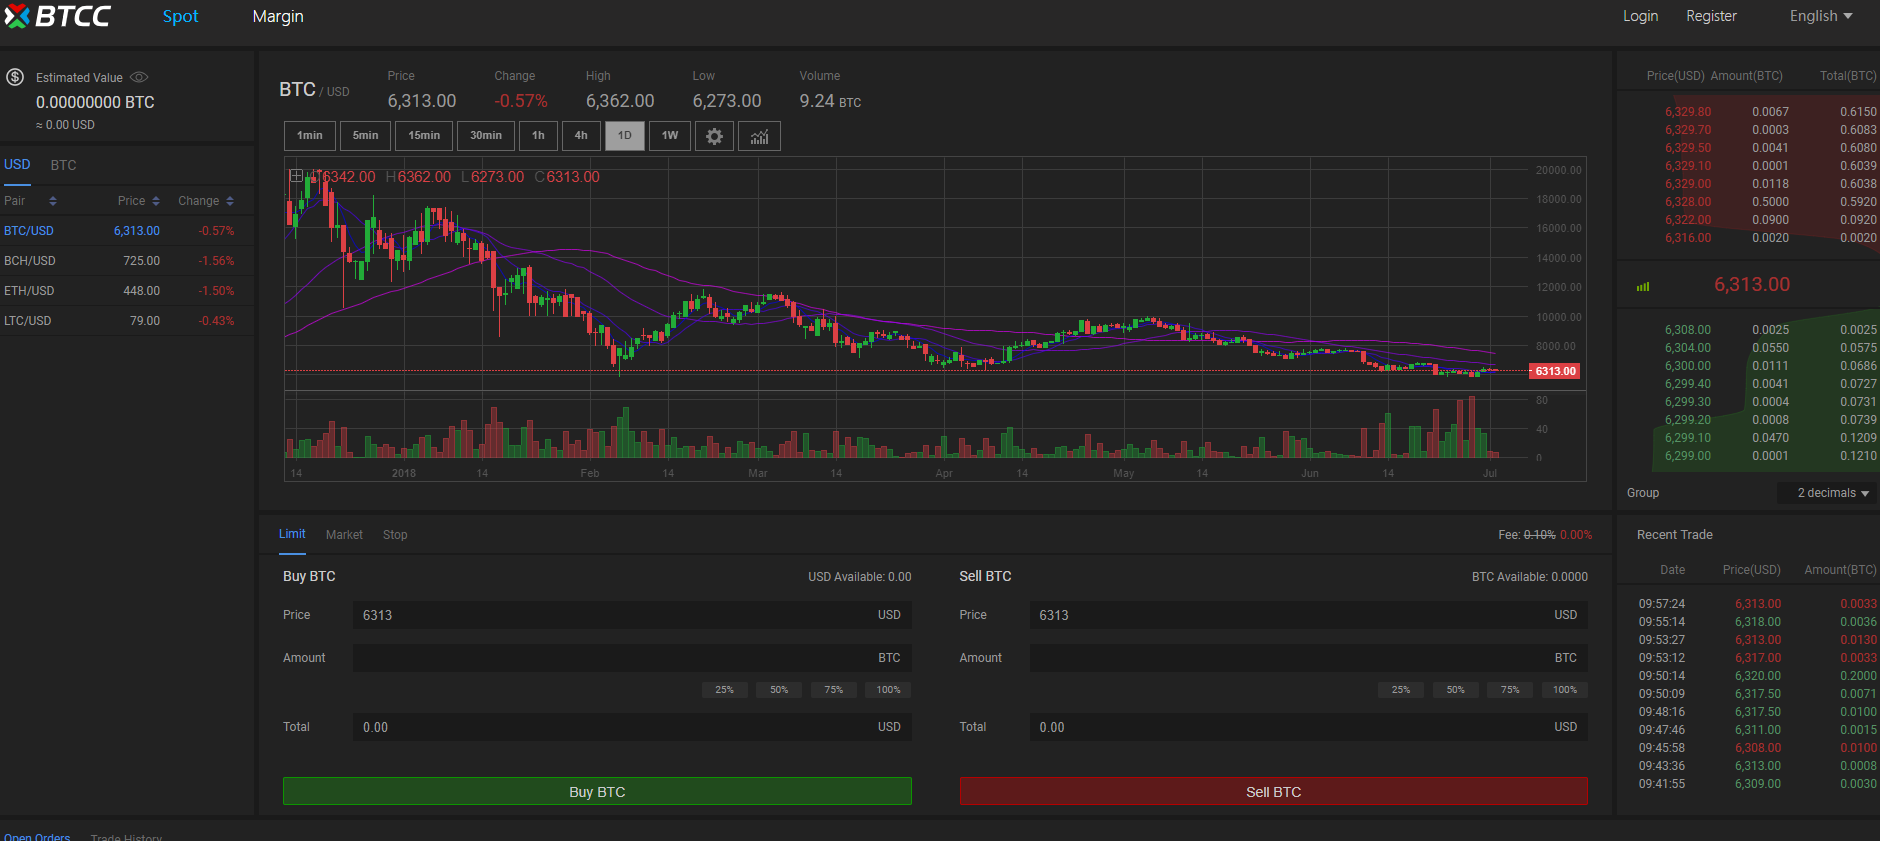Sort pairs by Change arrows
The width and height of the screenshot is (1880, 841).
click(230, 201)
